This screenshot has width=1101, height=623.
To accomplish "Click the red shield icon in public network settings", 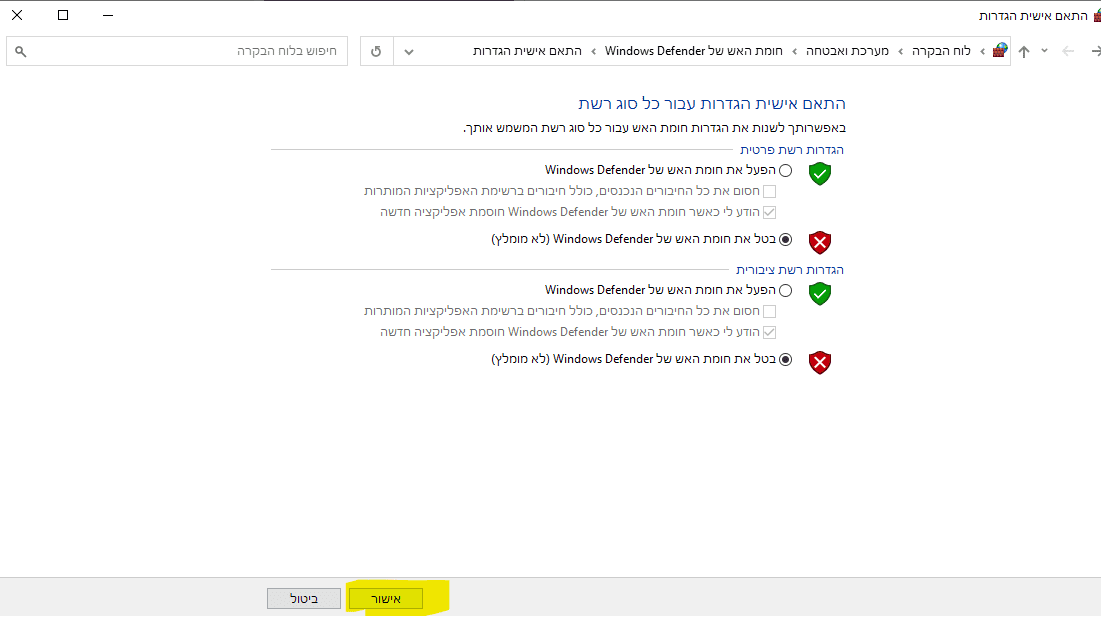I will tap(819, 362).
